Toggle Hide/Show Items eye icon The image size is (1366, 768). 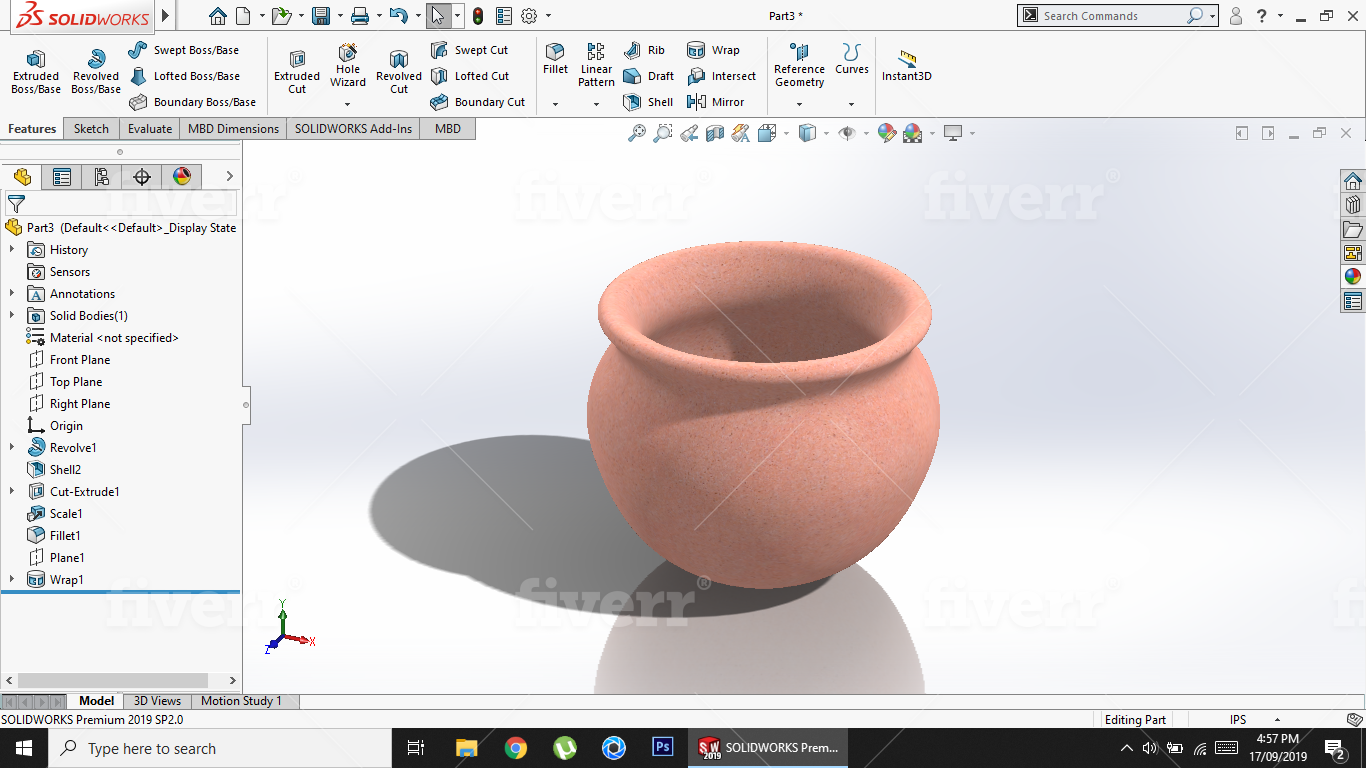click(x=847, y=133)
